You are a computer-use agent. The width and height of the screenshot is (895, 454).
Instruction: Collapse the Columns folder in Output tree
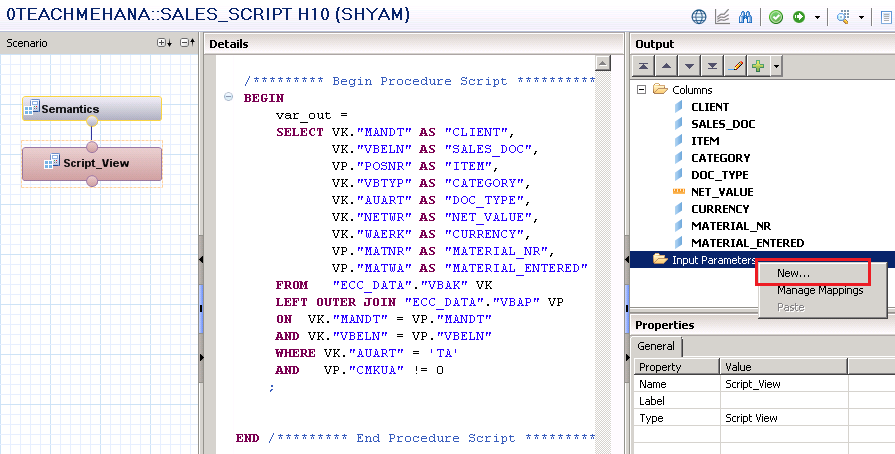coord(640,90)
